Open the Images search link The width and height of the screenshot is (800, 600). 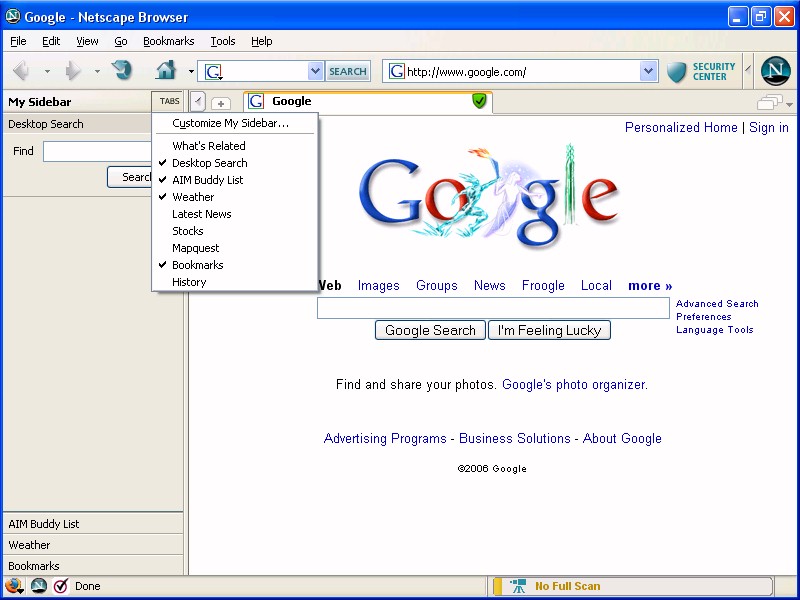click(379, 286)
